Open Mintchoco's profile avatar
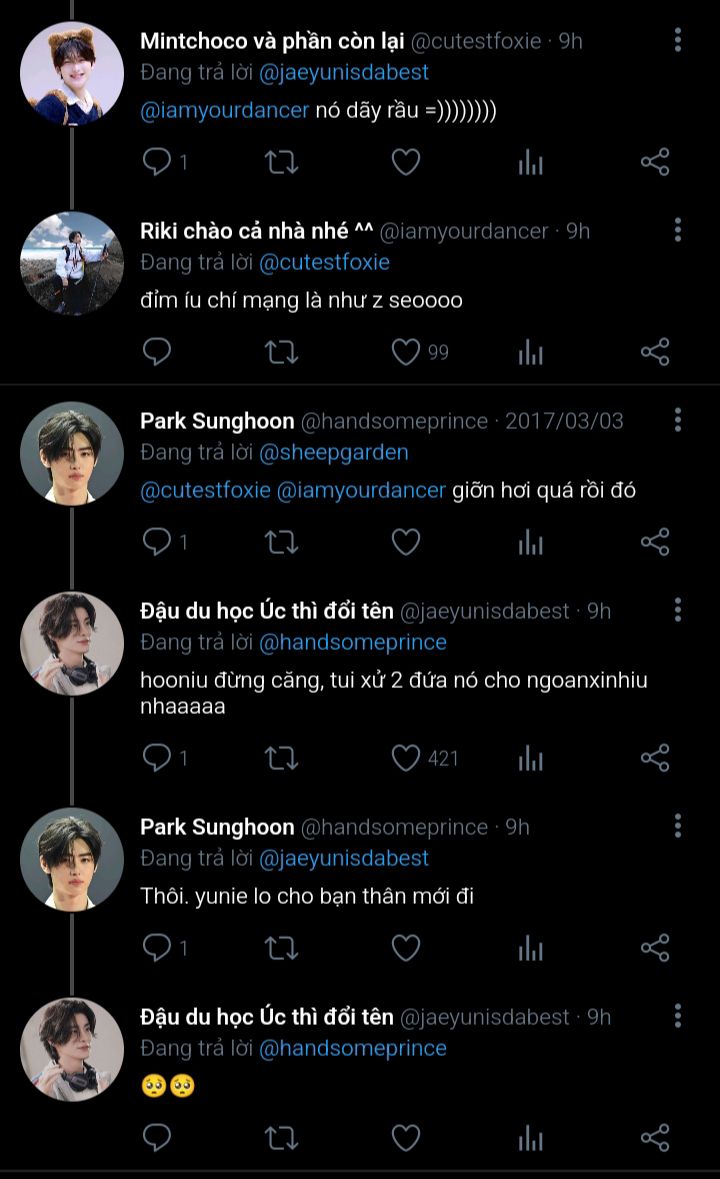Image resolution: width=720 pixels, height=1179 pixels. (x=72, y=73)
